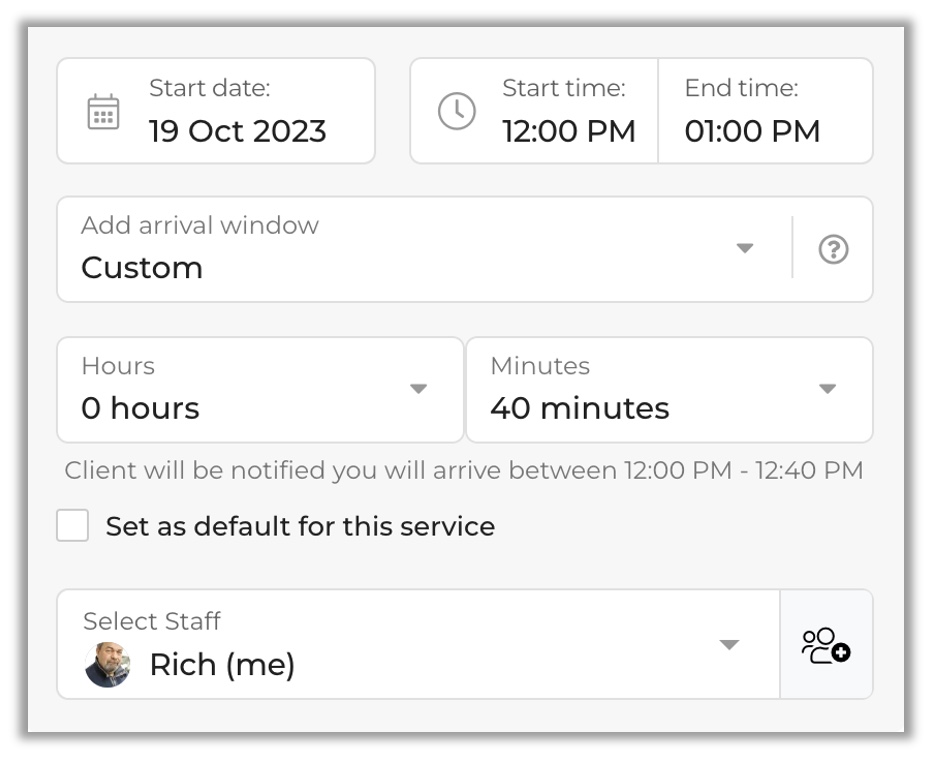
Task: Open the Hours dropdown arrow
Action: (x=419, y=389)
